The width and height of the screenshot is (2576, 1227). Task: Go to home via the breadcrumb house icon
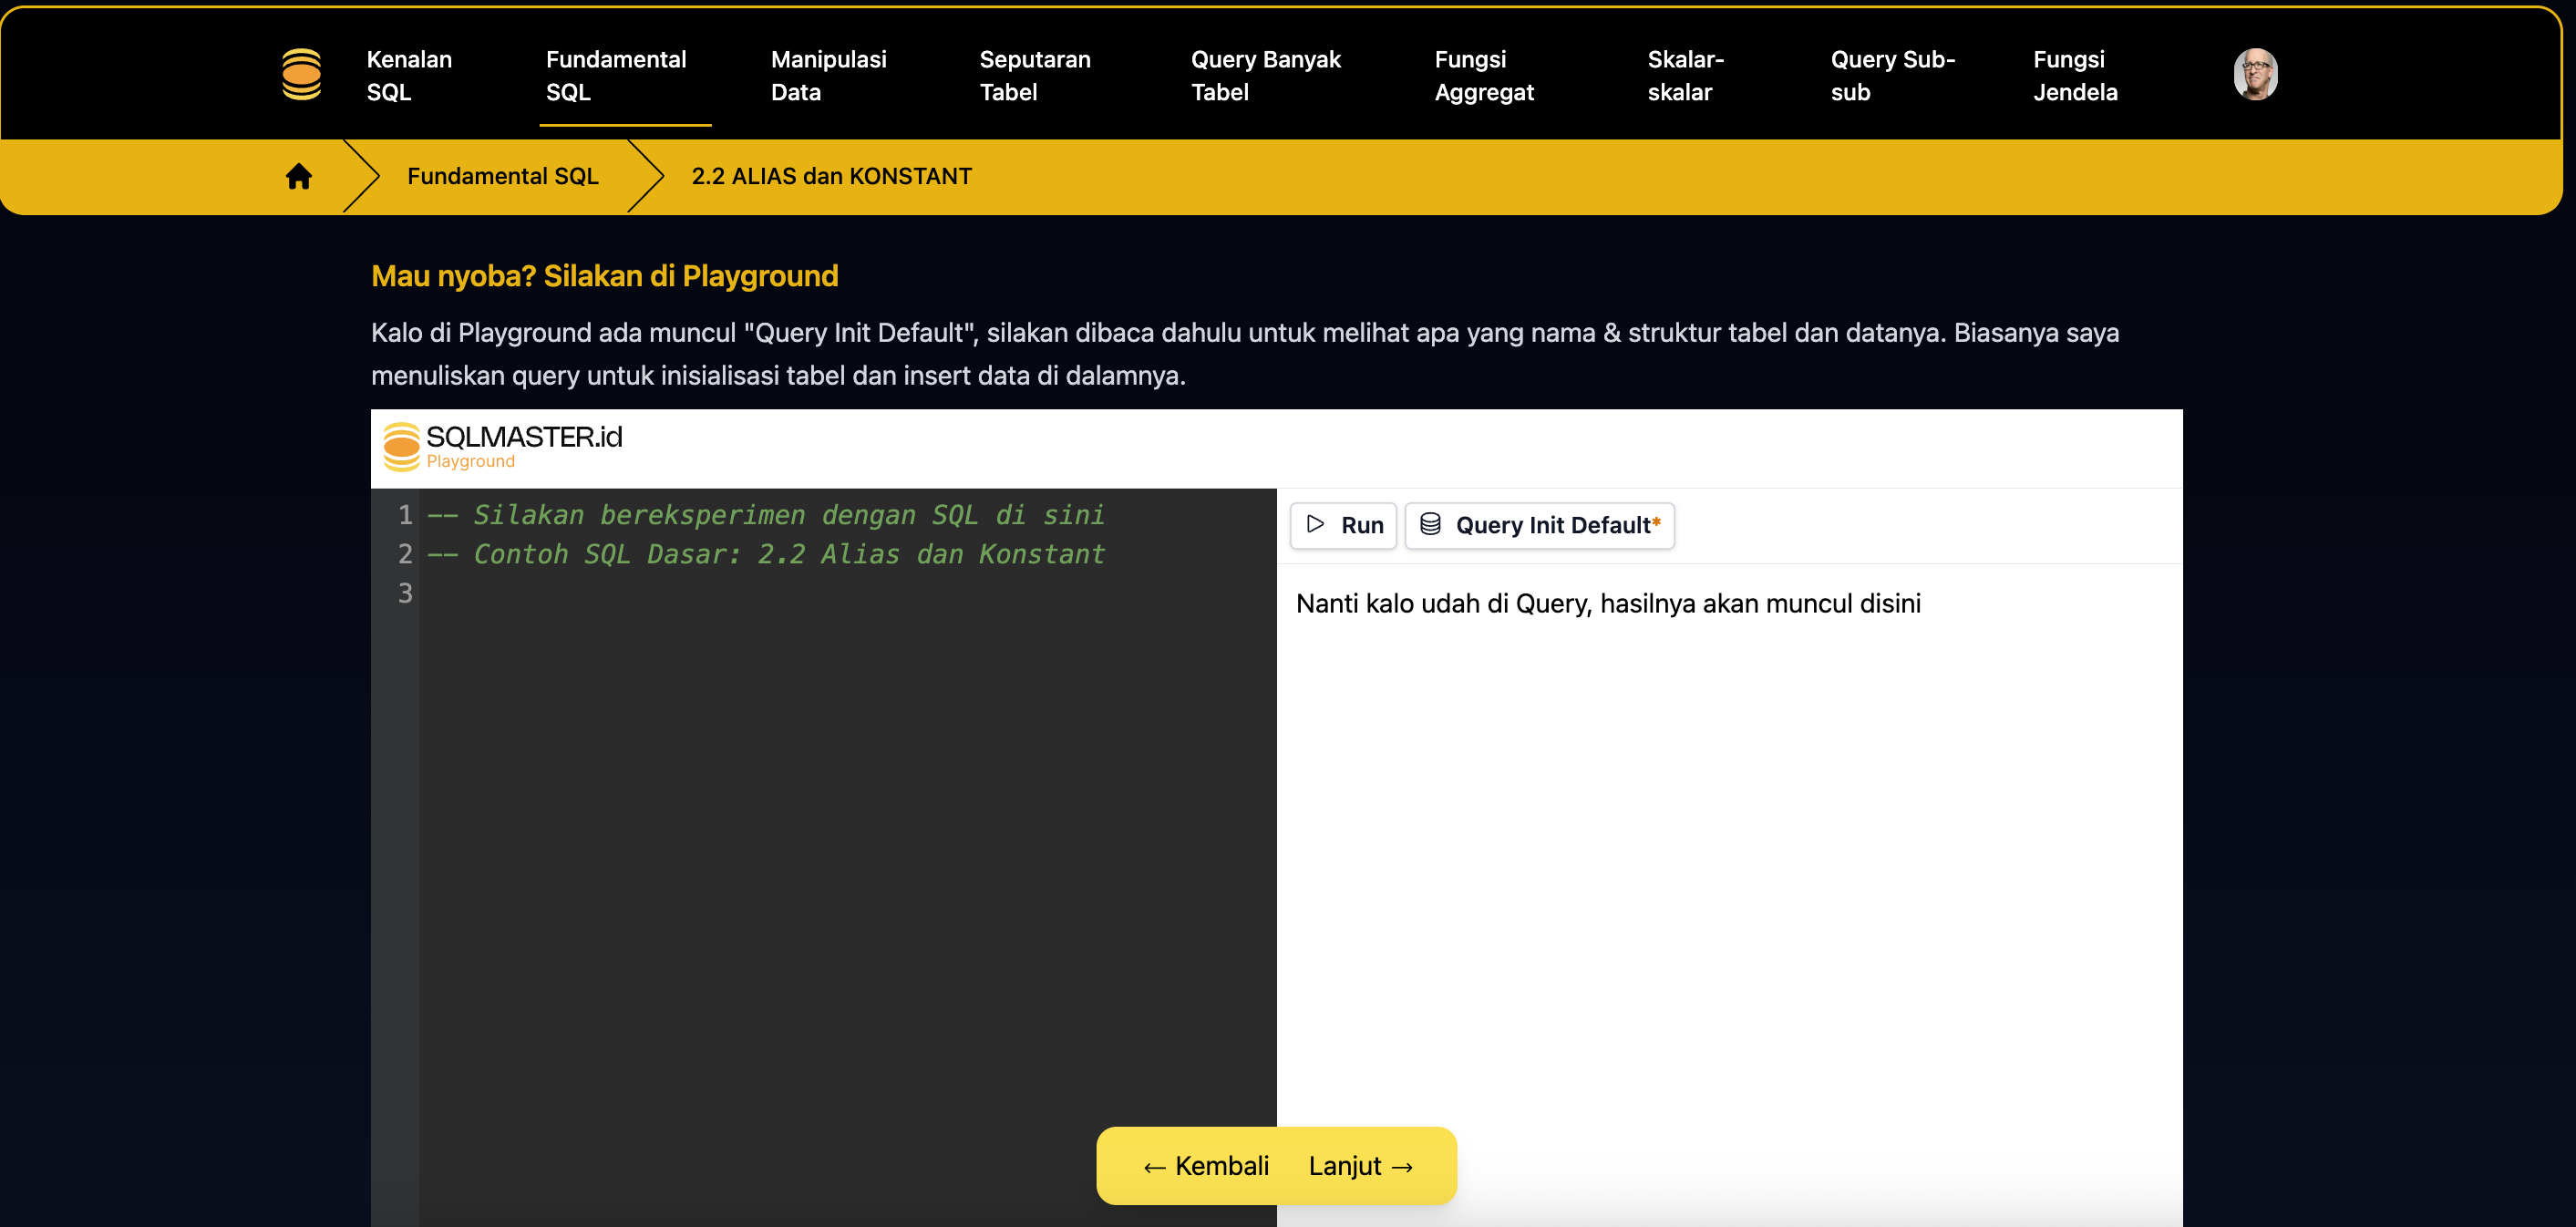click(299, 176)
